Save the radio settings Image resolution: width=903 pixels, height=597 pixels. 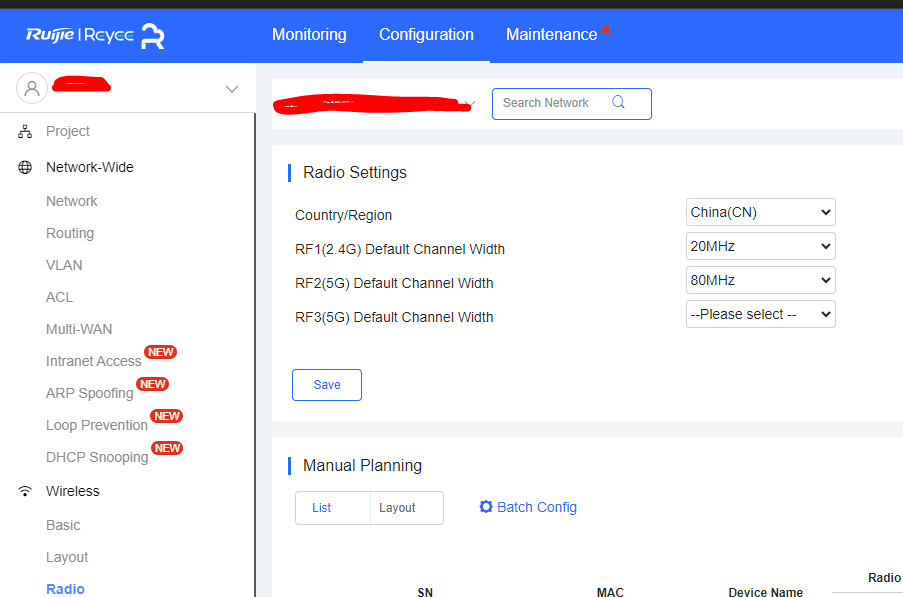pyautogui.click(x=326, y=385)
